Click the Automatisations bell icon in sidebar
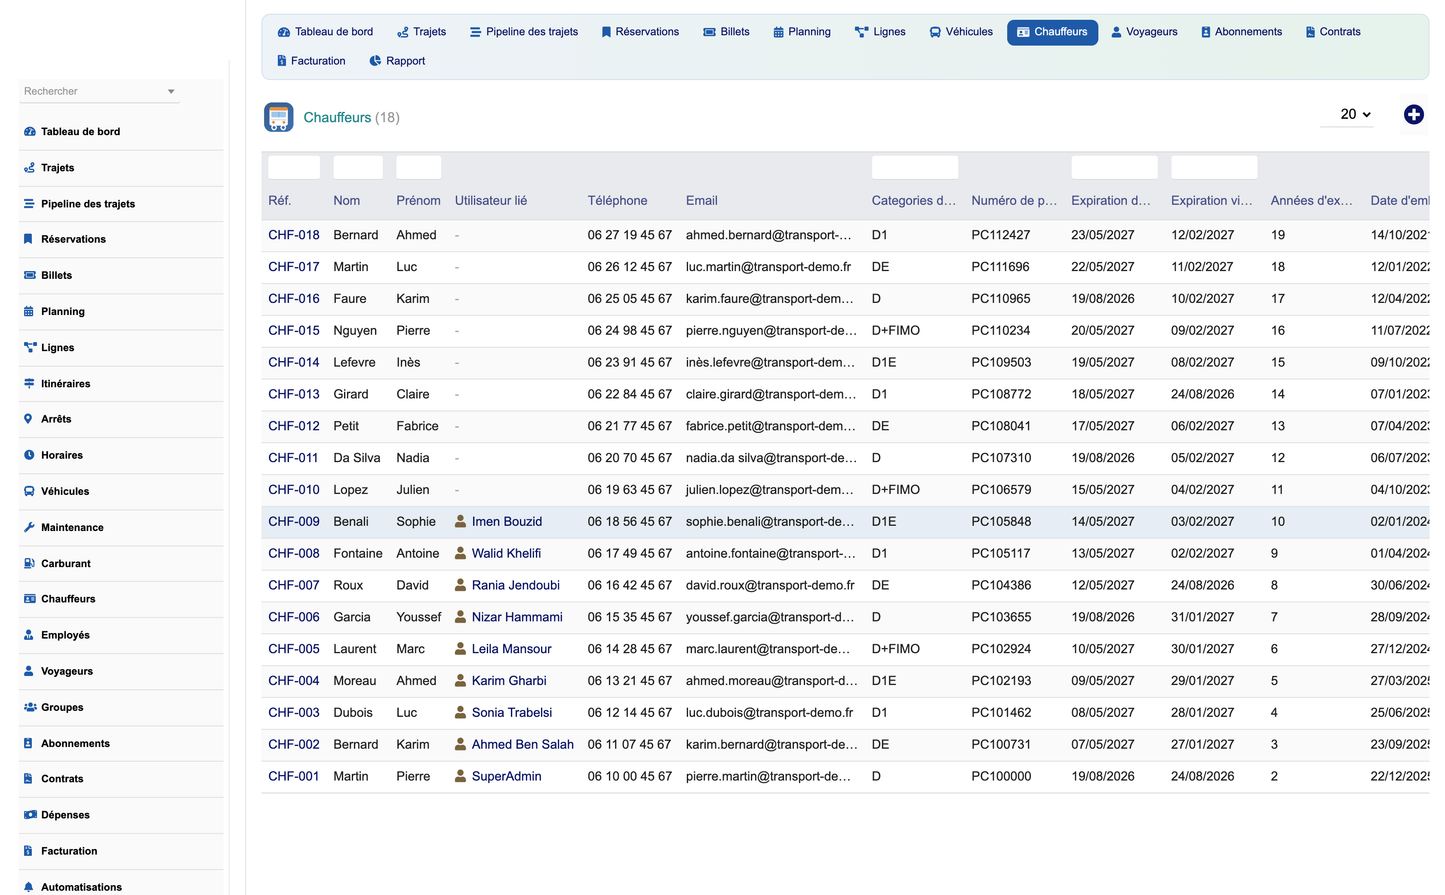 pyautogui.click(x=29, y=887)
